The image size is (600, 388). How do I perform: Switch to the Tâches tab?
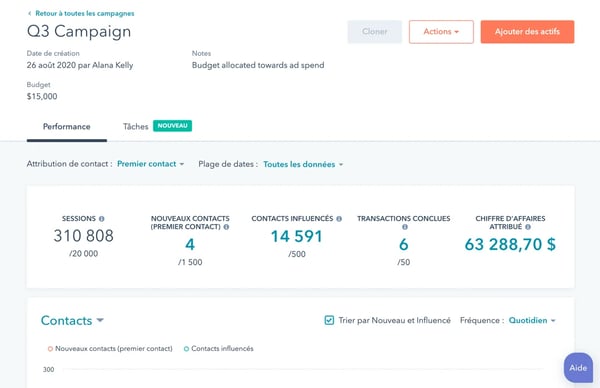coord(135,127)
